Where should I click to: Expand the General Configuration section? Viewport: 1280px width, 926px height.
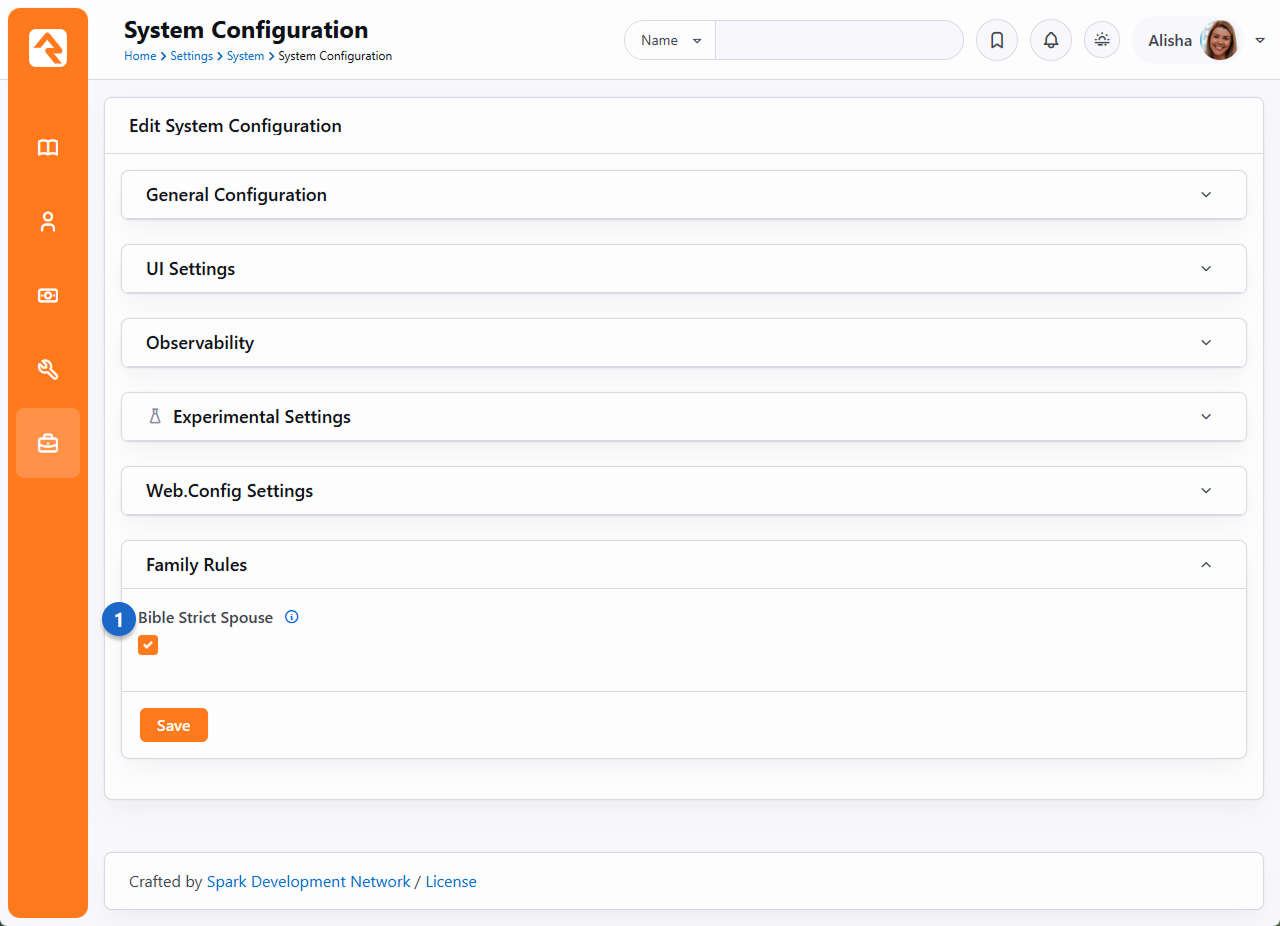pos(683,195)
